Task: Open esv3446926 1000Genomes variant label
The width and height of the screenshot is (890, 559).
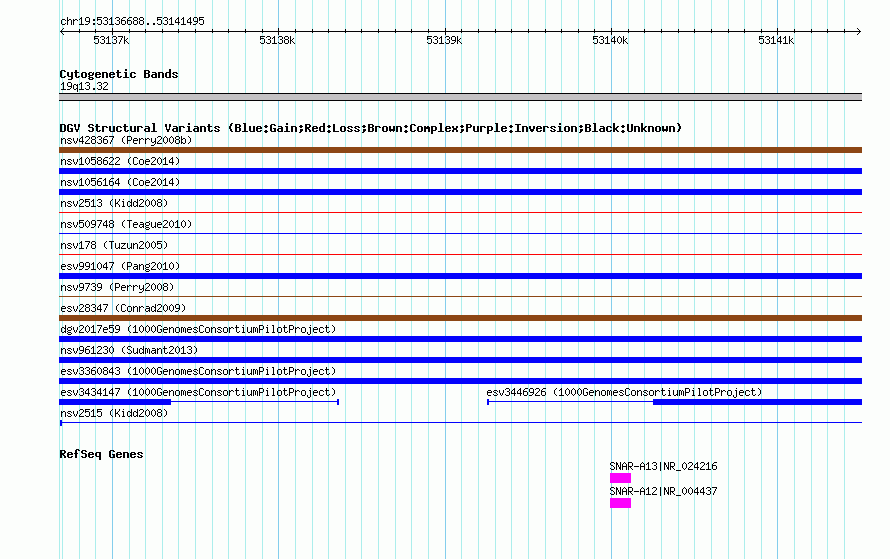Action: (624, 392)
